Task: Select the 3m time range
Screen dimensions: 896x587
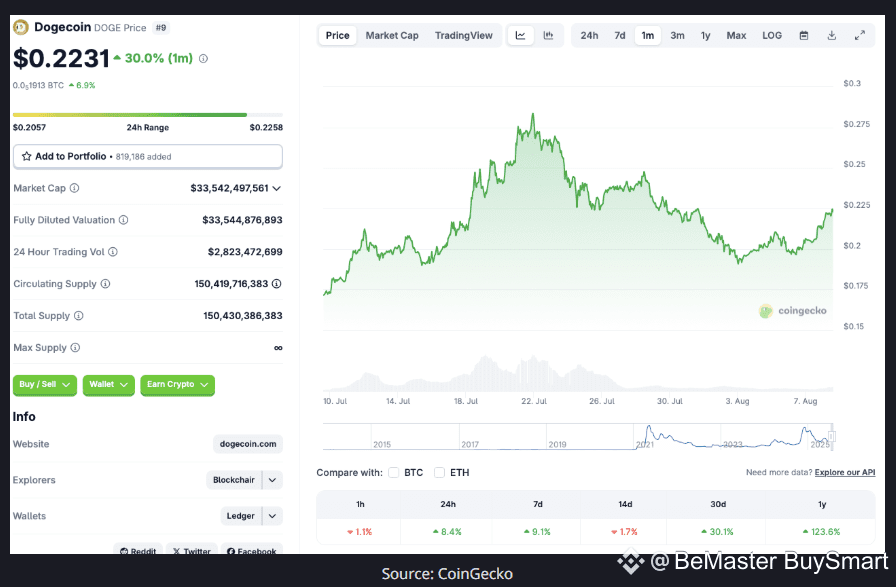Action: (x=678, y=35)
